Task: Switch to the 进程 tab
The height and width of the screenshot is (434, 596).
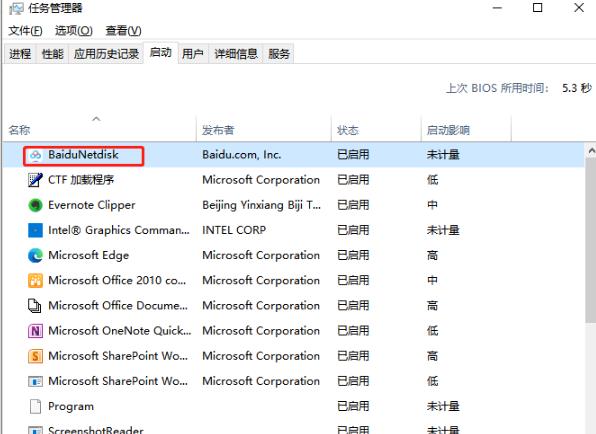Action: [x=20, y=54]
